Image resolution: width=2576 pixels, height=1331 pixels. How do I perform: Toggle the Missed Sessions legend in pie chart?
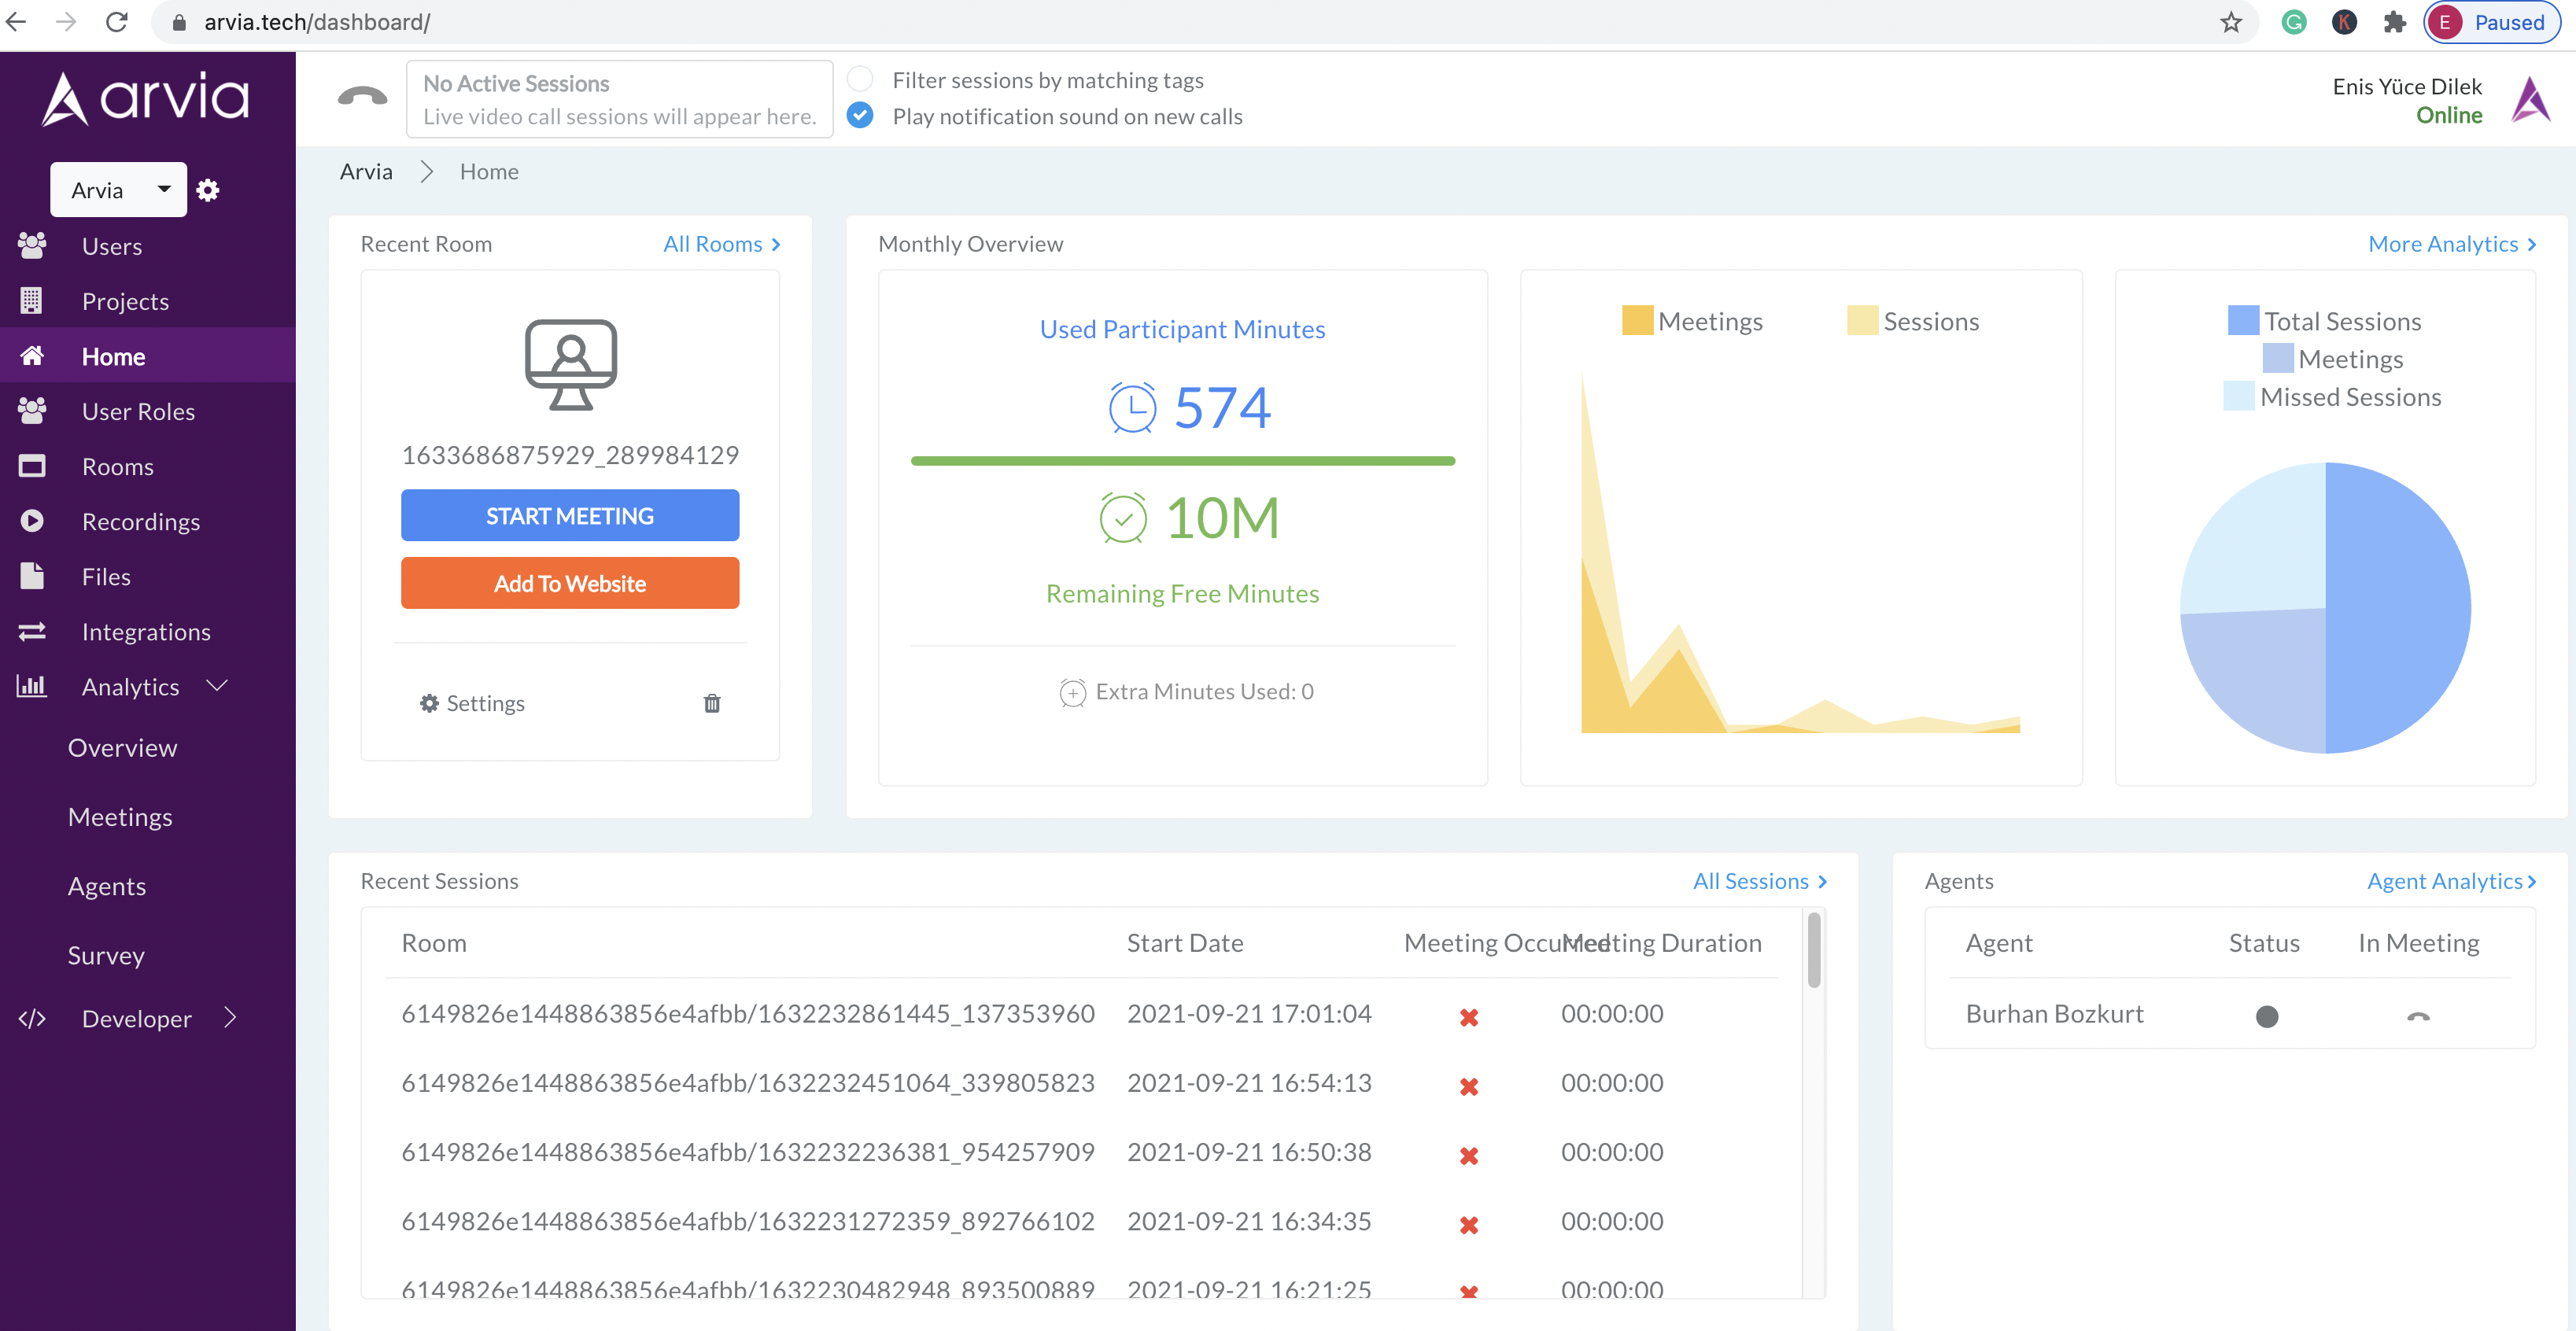(2331, 397)
